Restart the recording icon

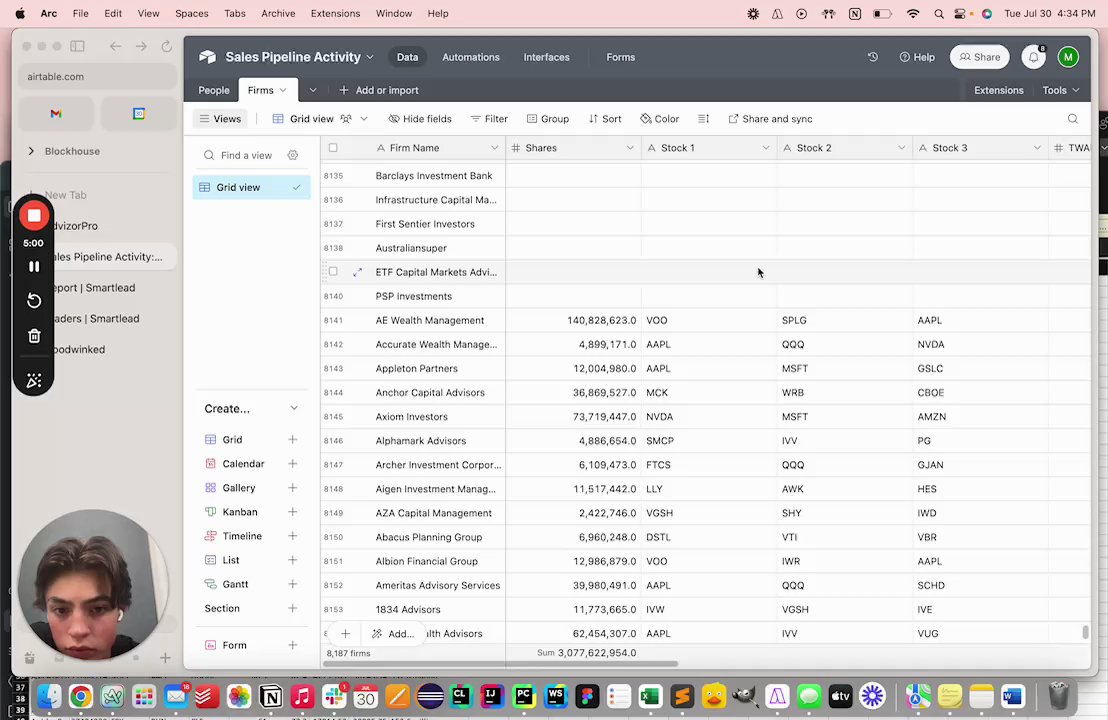coord(33,300)
